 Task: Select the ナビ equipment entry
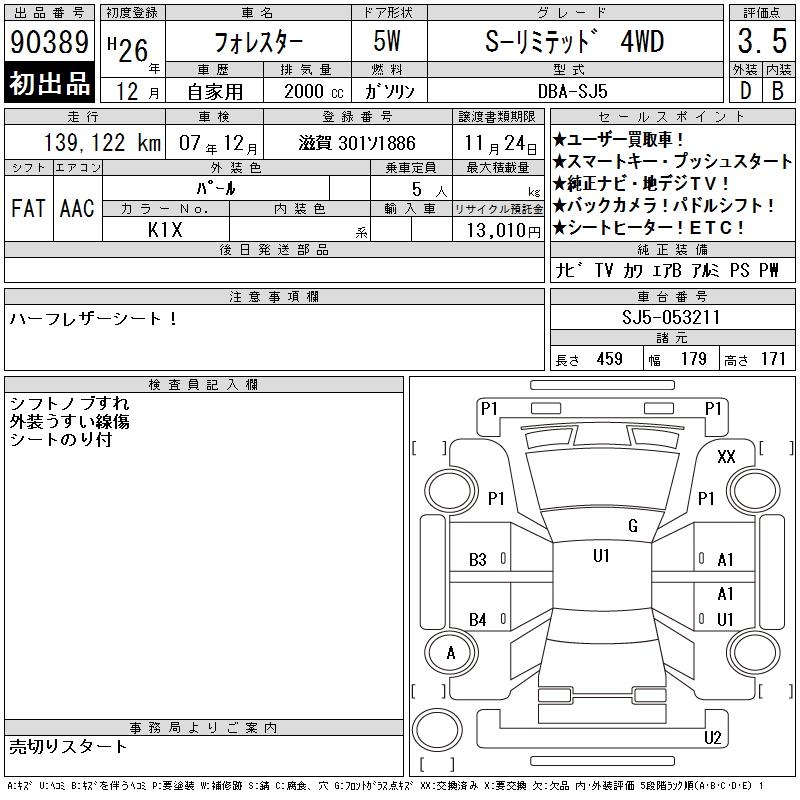(x=568, y=270)
